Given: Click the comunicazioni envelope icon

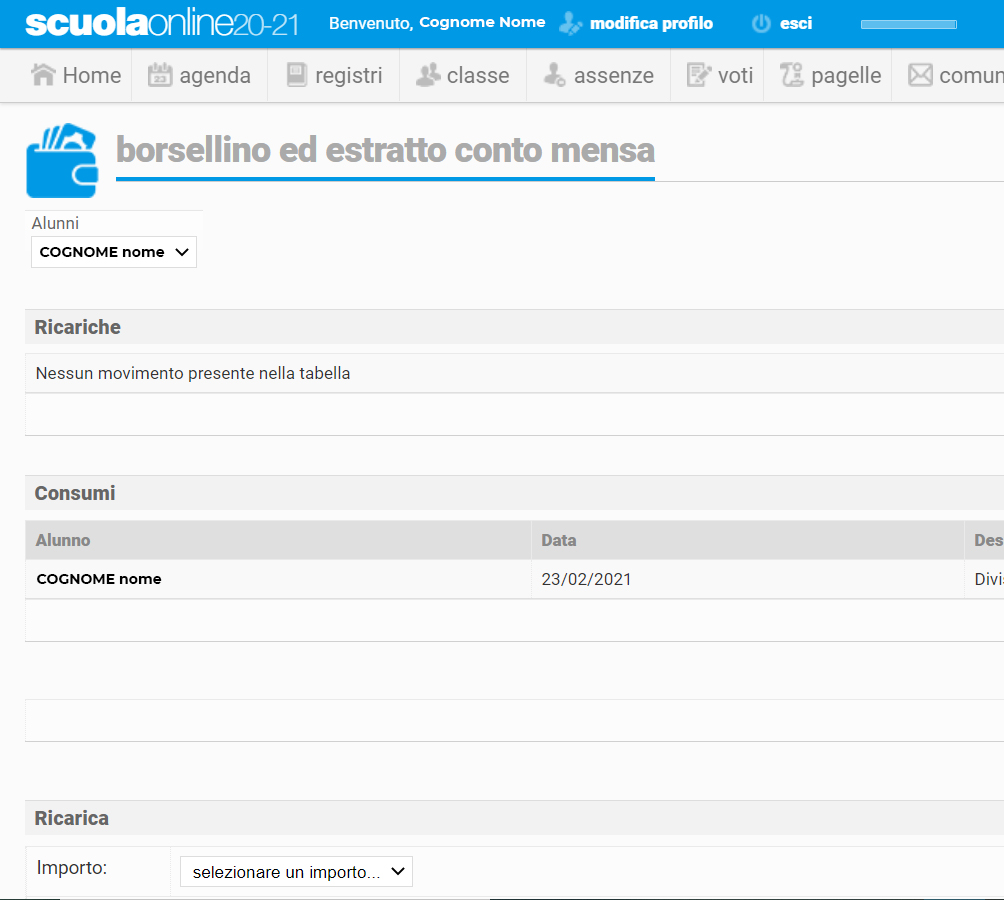Looking at the screenshot, I should [x=920, y=75].
